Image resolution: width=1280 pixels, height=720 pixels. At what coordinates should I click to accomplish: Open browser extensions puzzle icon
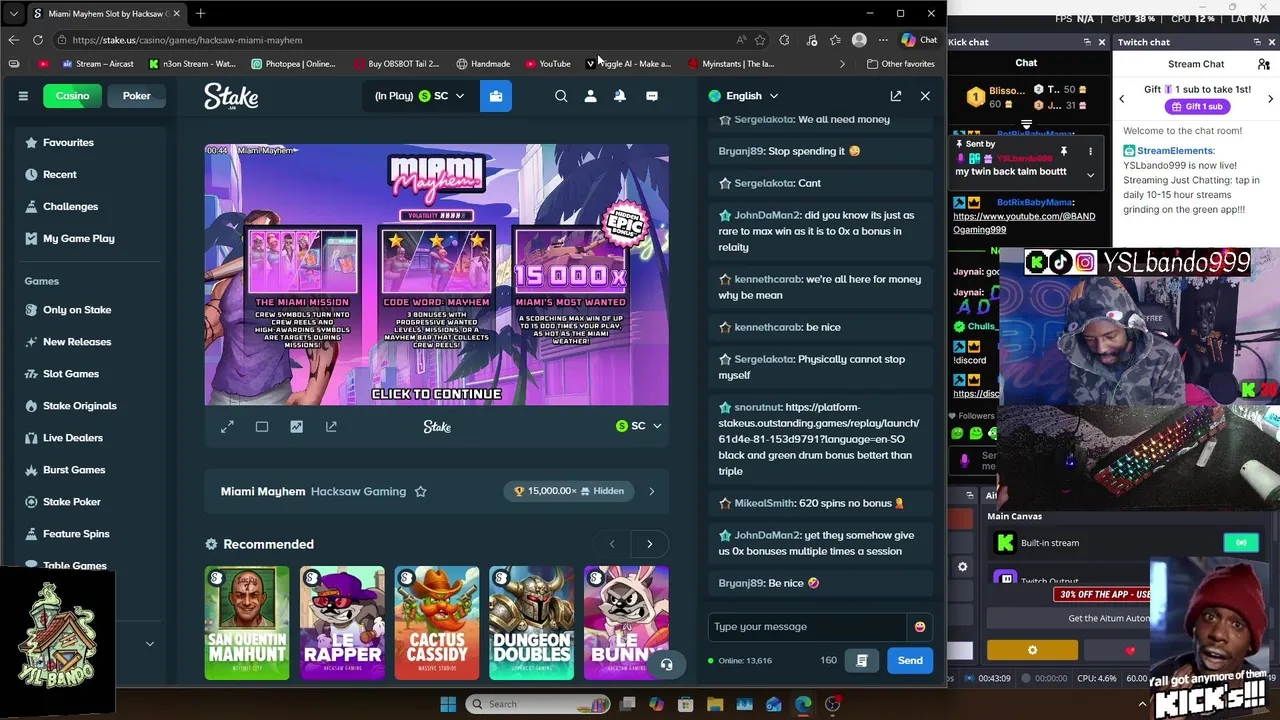[x=784, y=40]
